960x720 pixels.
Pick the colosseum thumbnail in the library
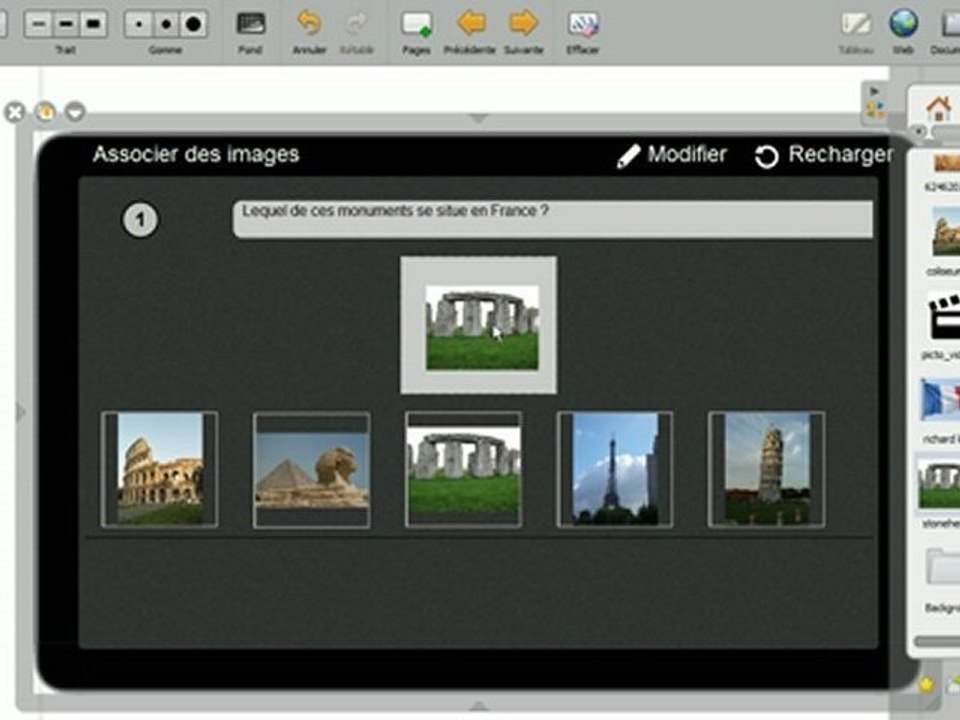point(946,231)
